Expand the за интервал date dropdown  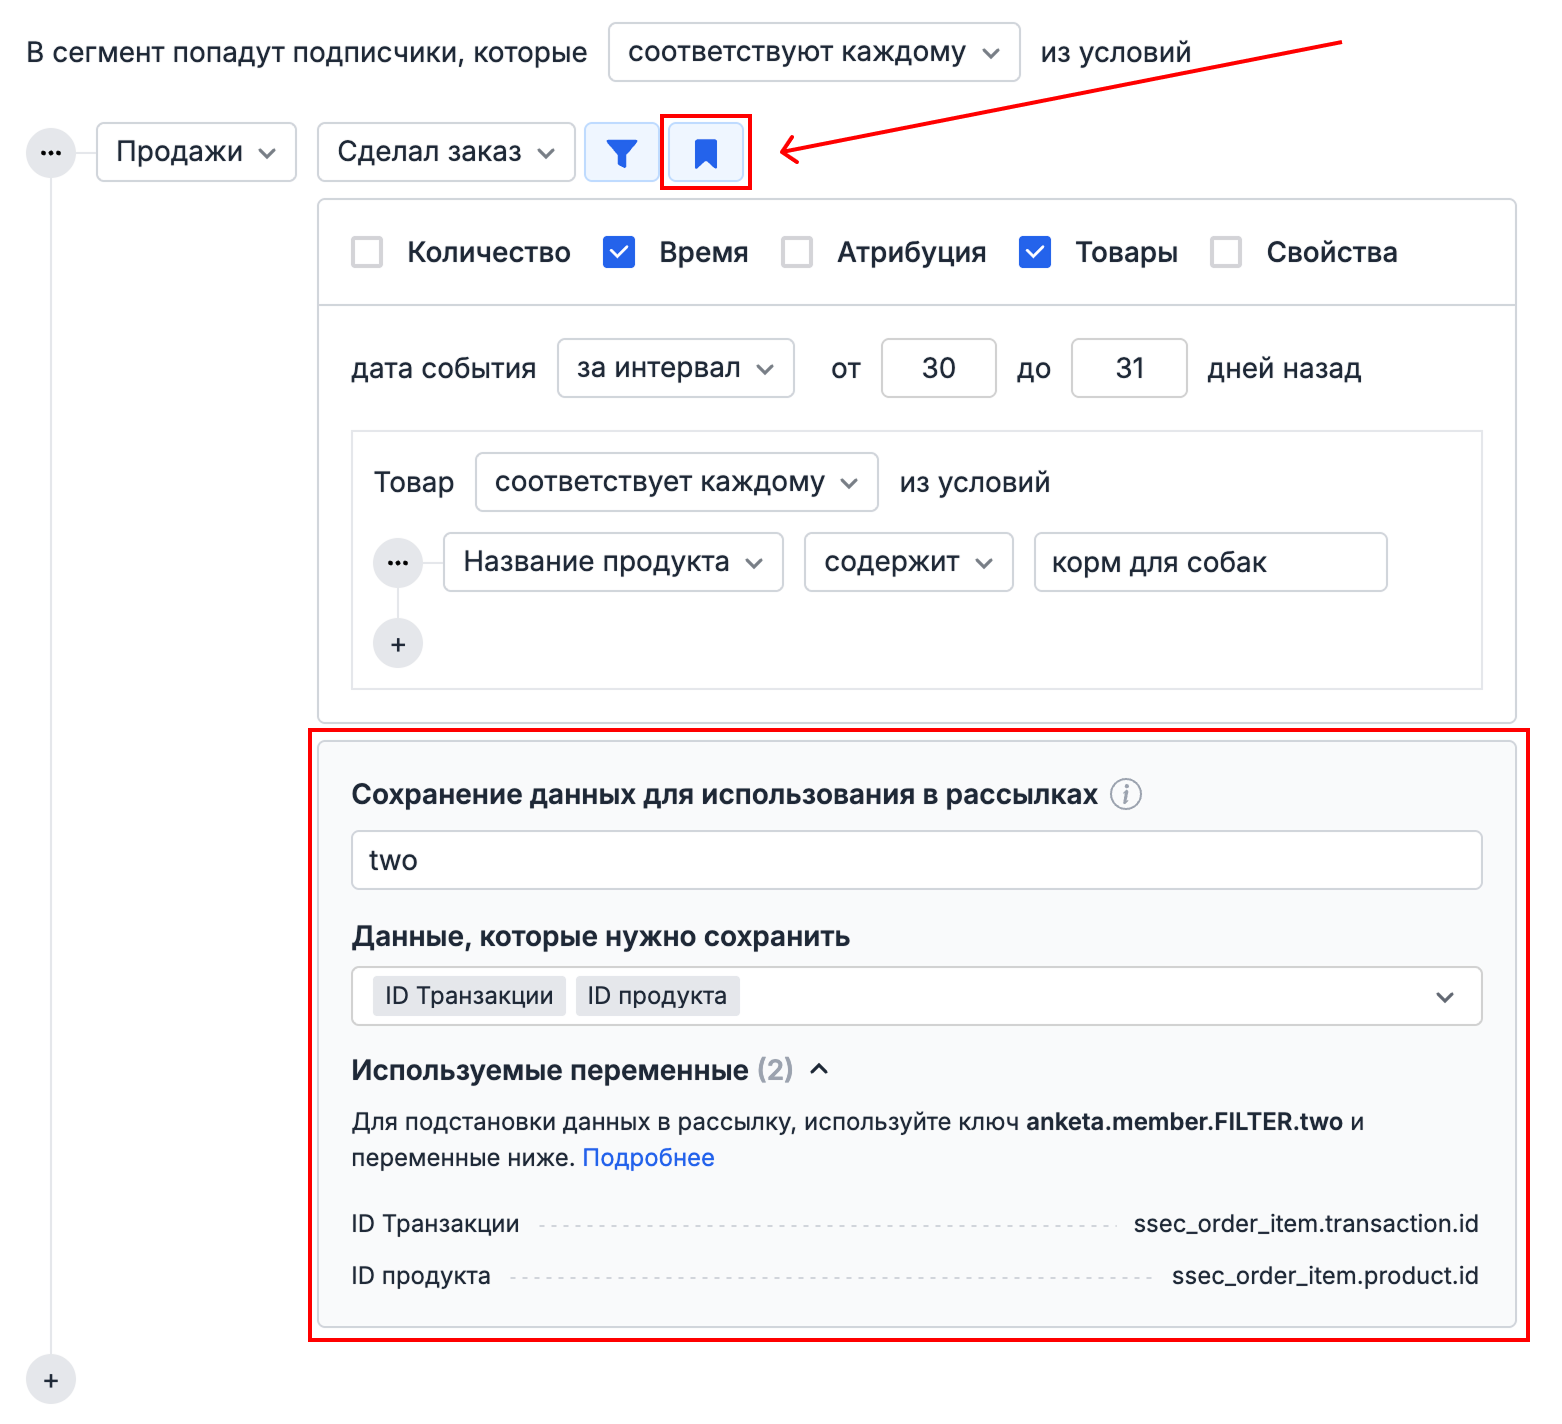point(675,368)
